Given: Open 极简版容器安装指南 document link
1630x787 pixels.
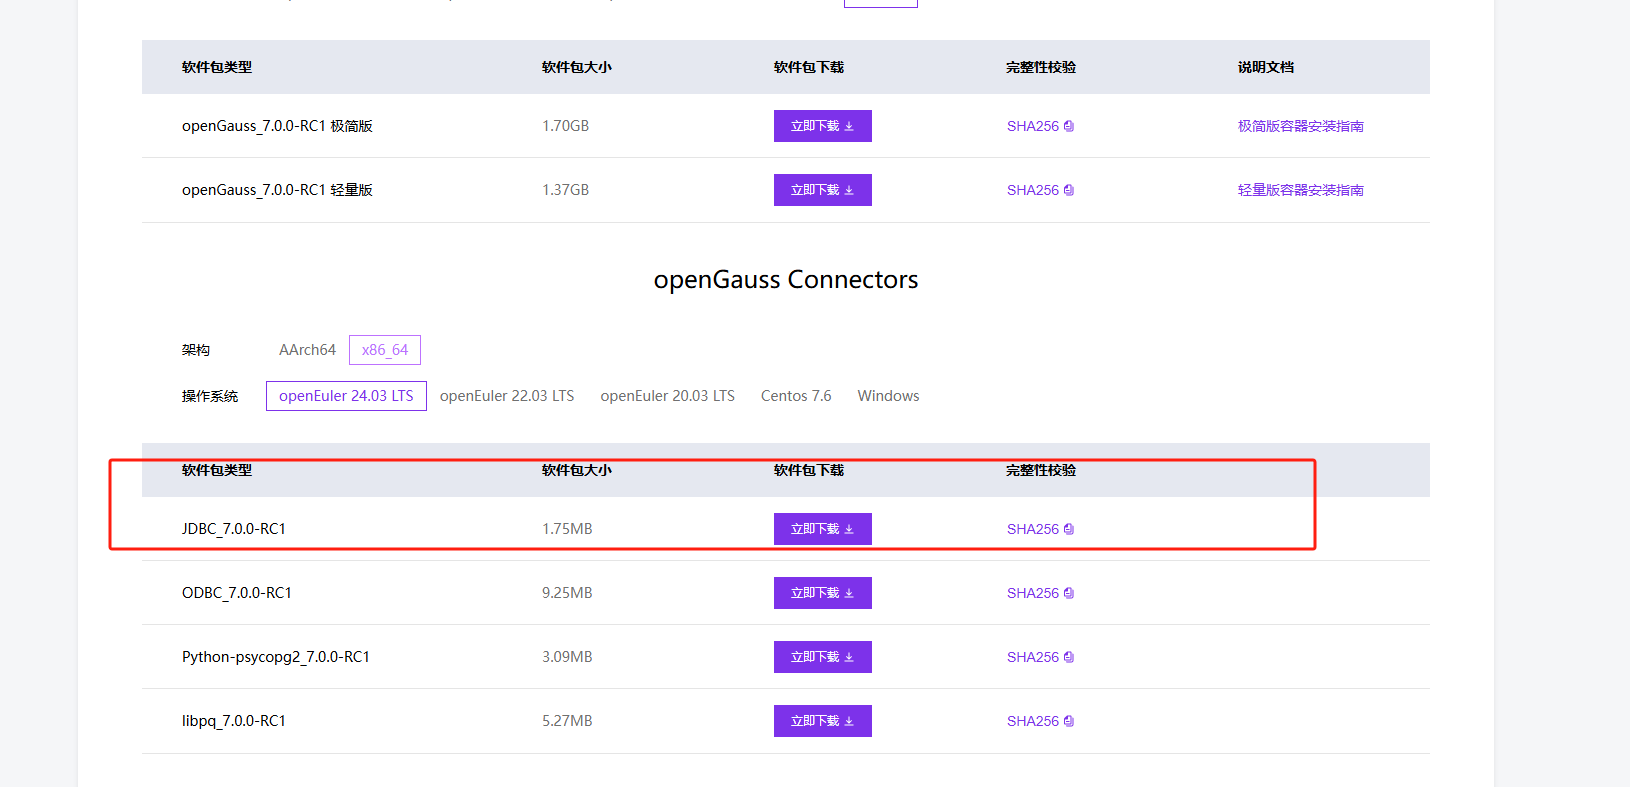Looking at the screenshot, I should pyautogui.click(x=1300, y=126).
